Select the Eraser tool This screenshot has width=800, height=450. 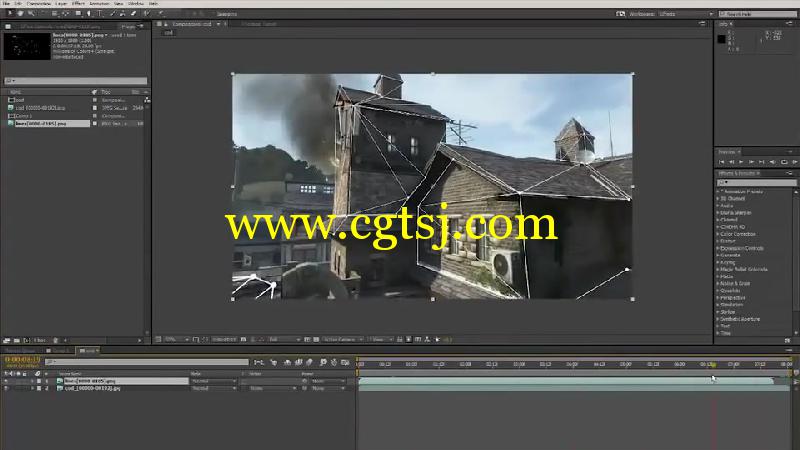(x=134, y=14)
